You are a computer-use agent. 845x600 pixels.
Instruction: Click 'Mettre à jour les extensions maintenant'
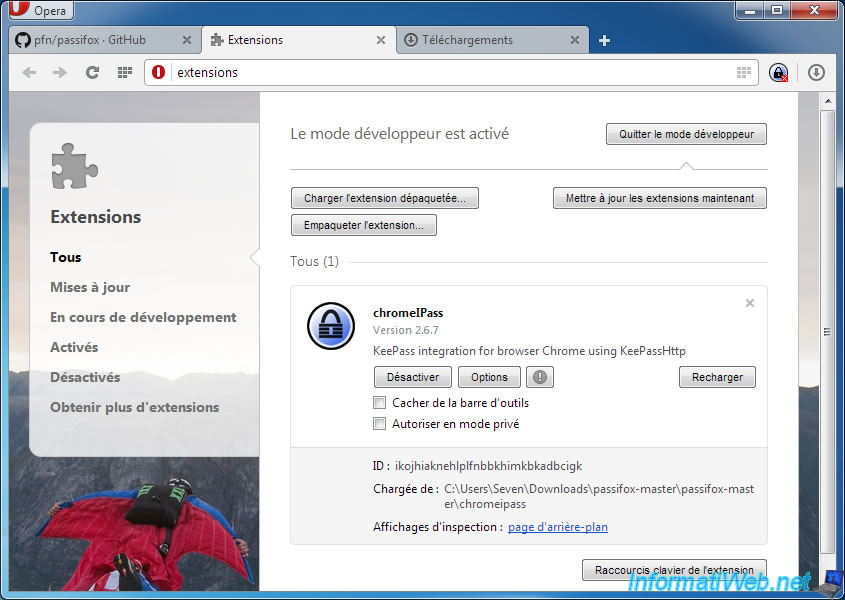[660, 198]
